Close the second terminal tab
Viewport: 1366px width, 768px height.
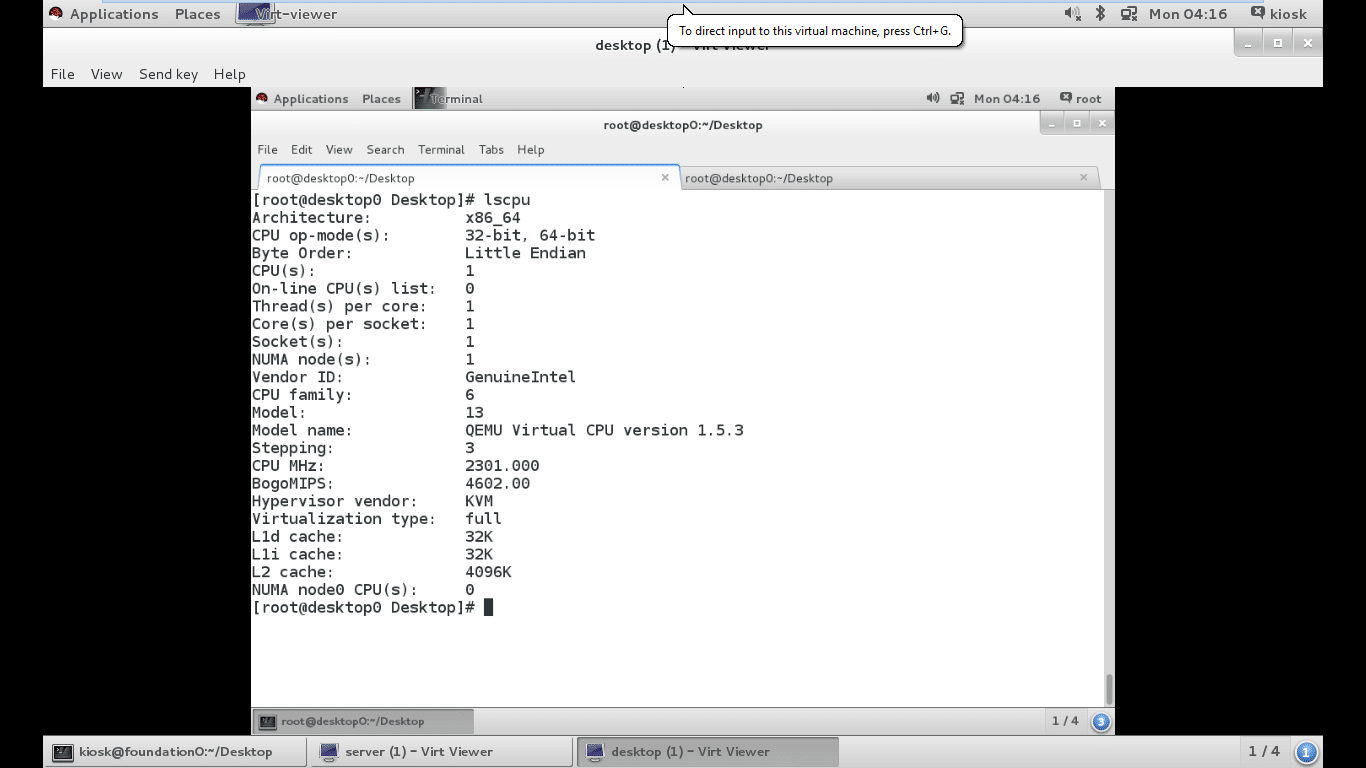pyautogui.click(x=1083, y=178)
